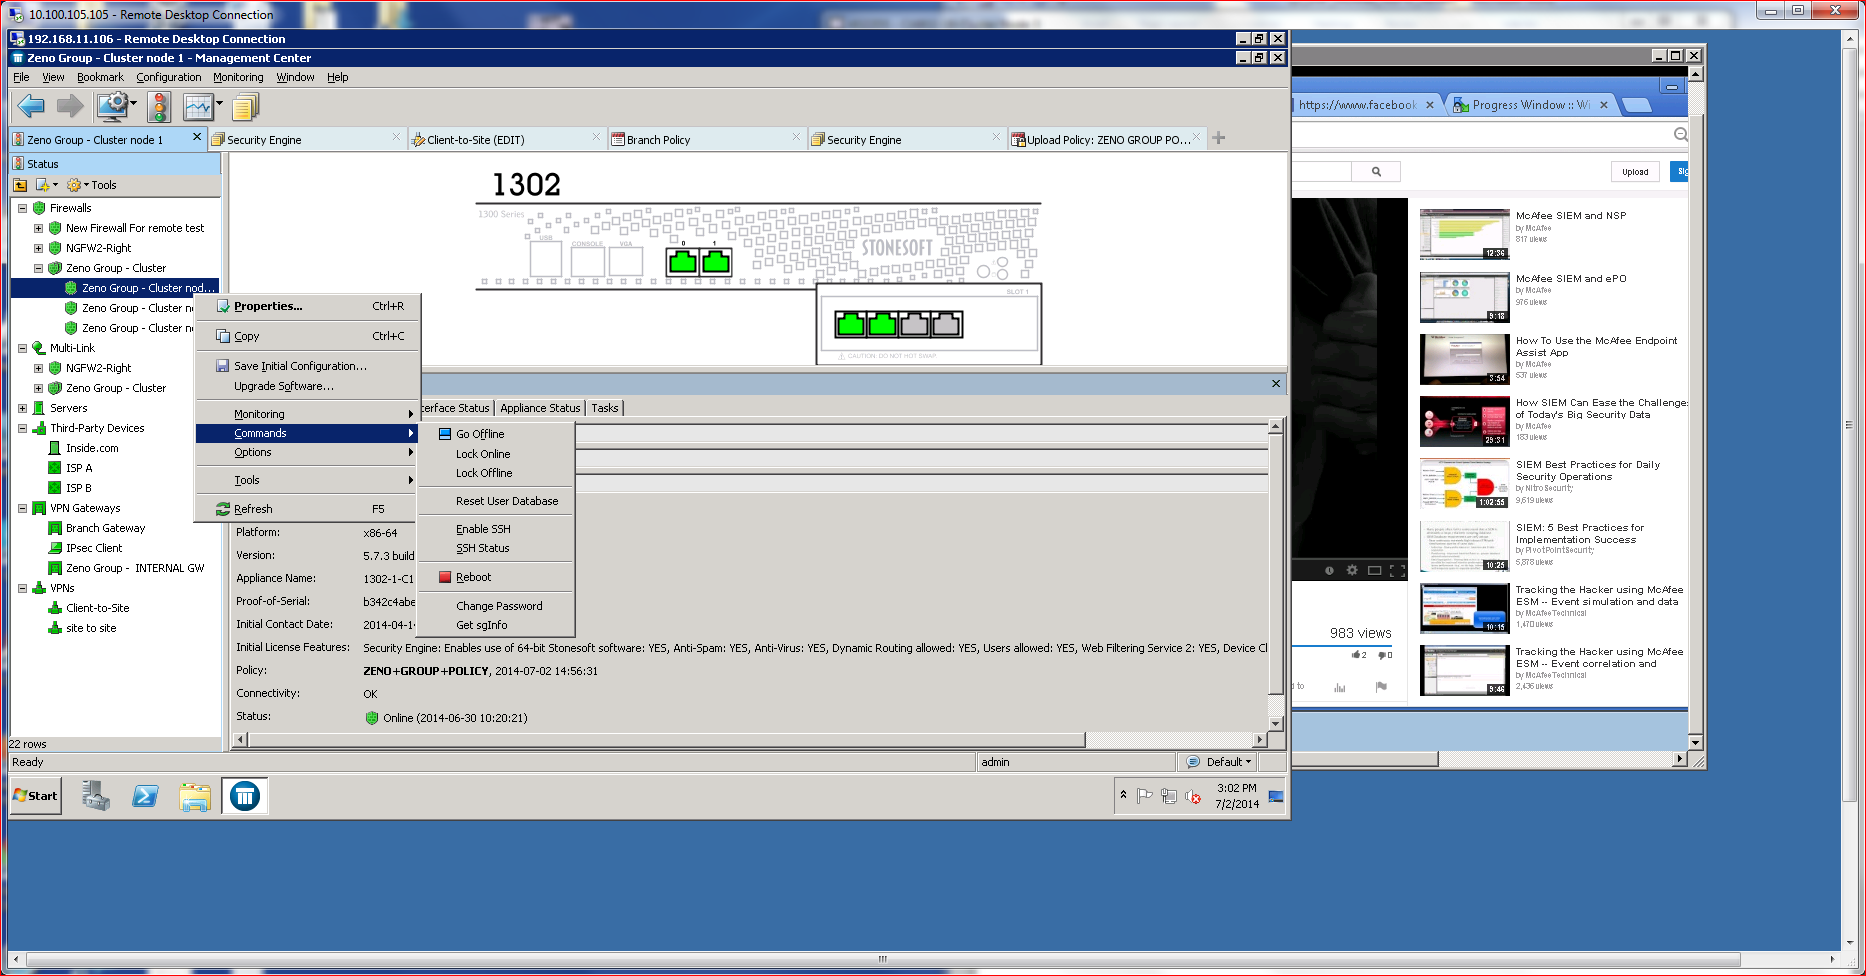Expand the Tools submenu in context menu
Screen dimensions: 1866x976
[308, 480]
